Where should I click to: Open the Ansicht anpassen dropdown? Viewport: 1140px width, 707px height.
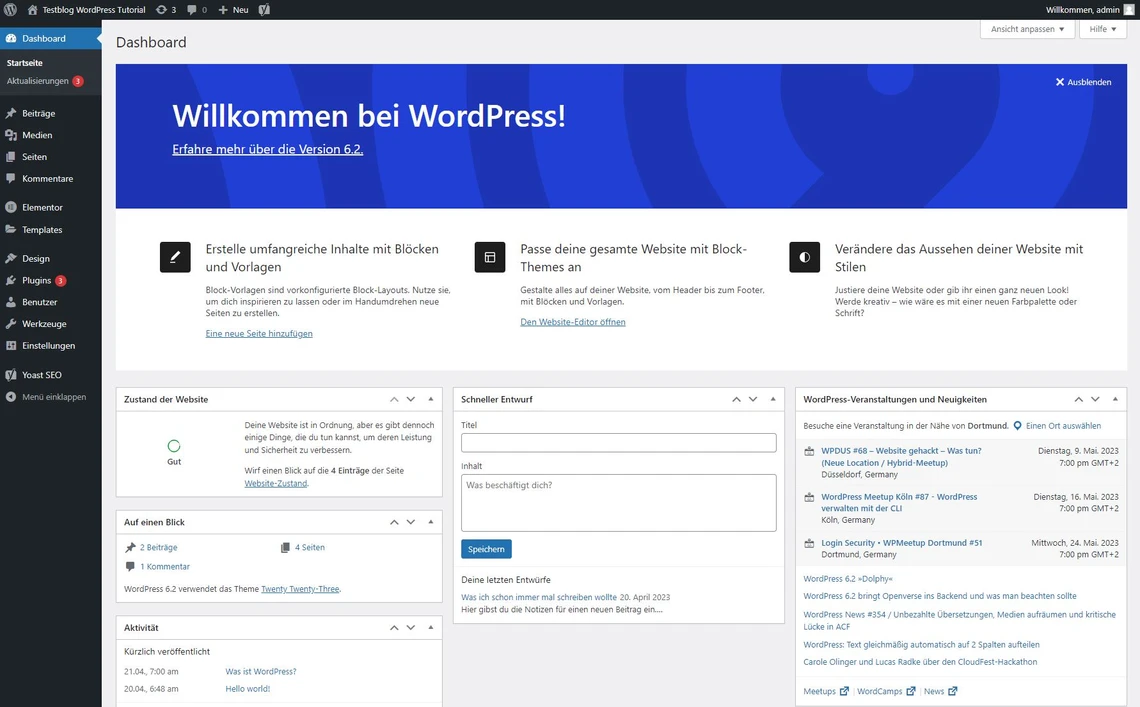[x=1027, y=29]
